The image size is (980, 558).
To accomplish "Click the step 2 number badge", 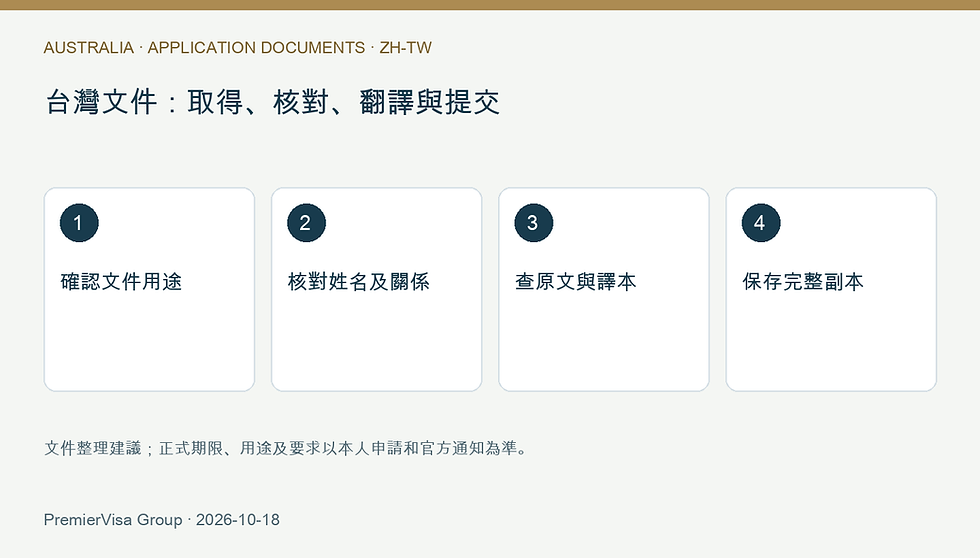I will [306, 222].
